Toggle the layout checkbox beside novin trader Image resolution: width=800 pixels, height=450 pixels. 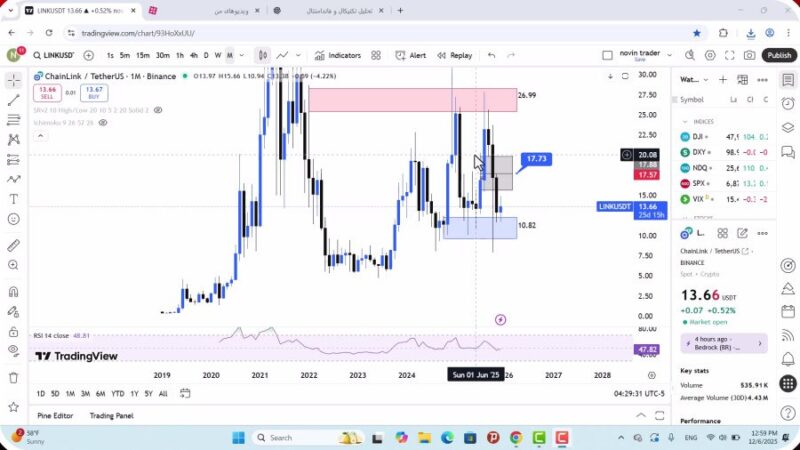click(x=607, y=55)
